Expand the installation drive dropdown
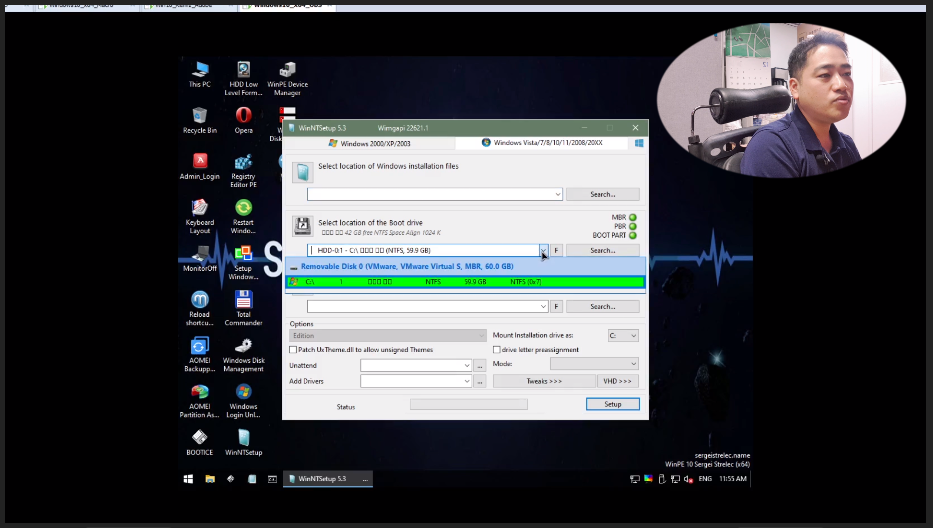 (543, 307)
